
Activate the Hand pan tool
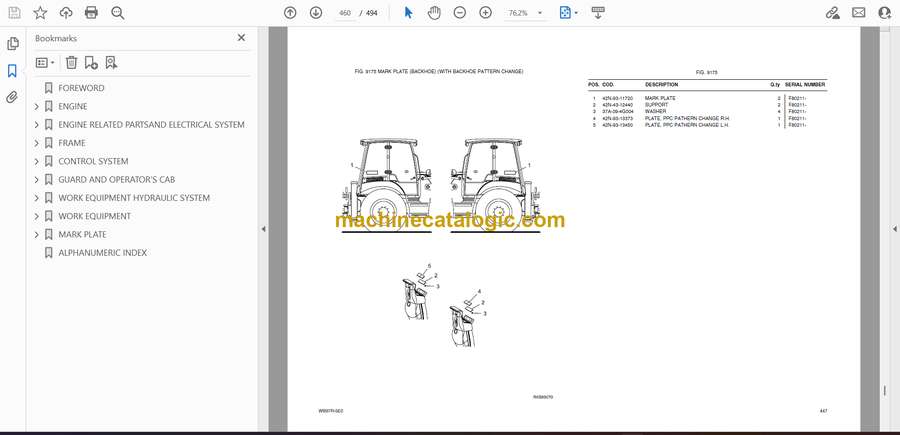point(434,13)
